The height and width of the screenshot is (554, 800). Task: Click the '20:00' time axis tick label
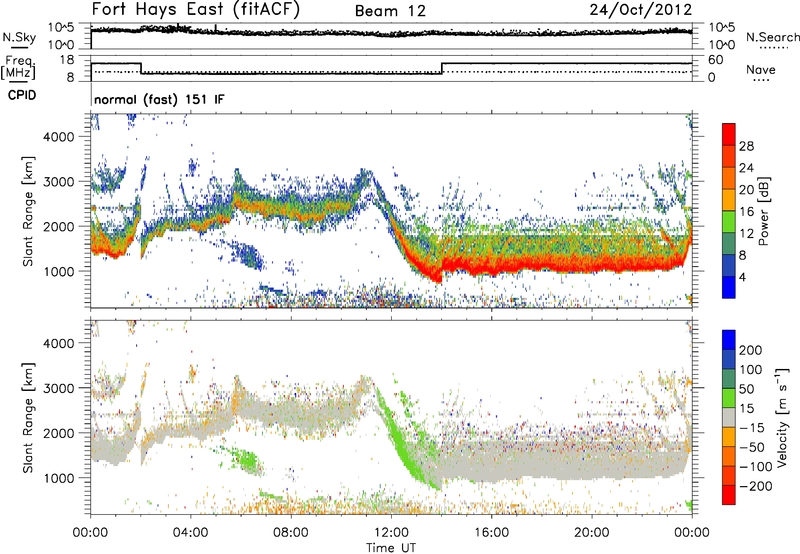pos(591,533)
